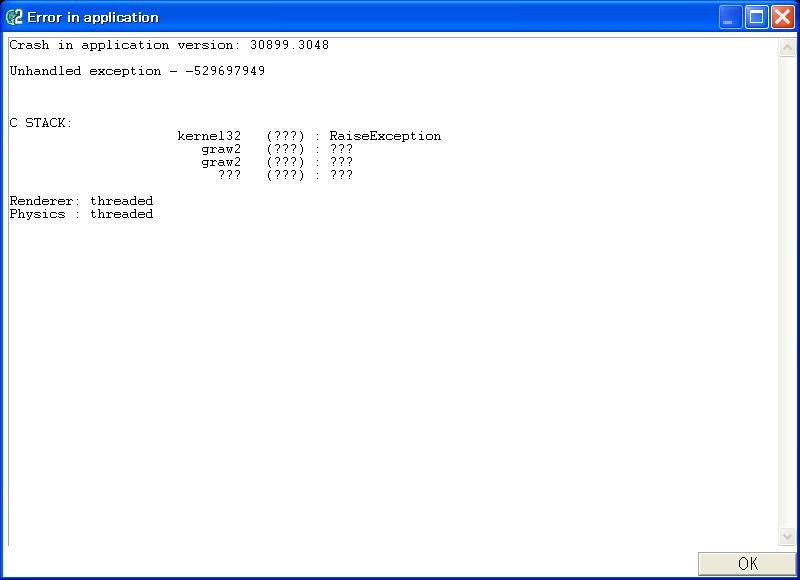Click the 'RaiseException' text
The image size is (800, 580).
[x=385, y=136]
